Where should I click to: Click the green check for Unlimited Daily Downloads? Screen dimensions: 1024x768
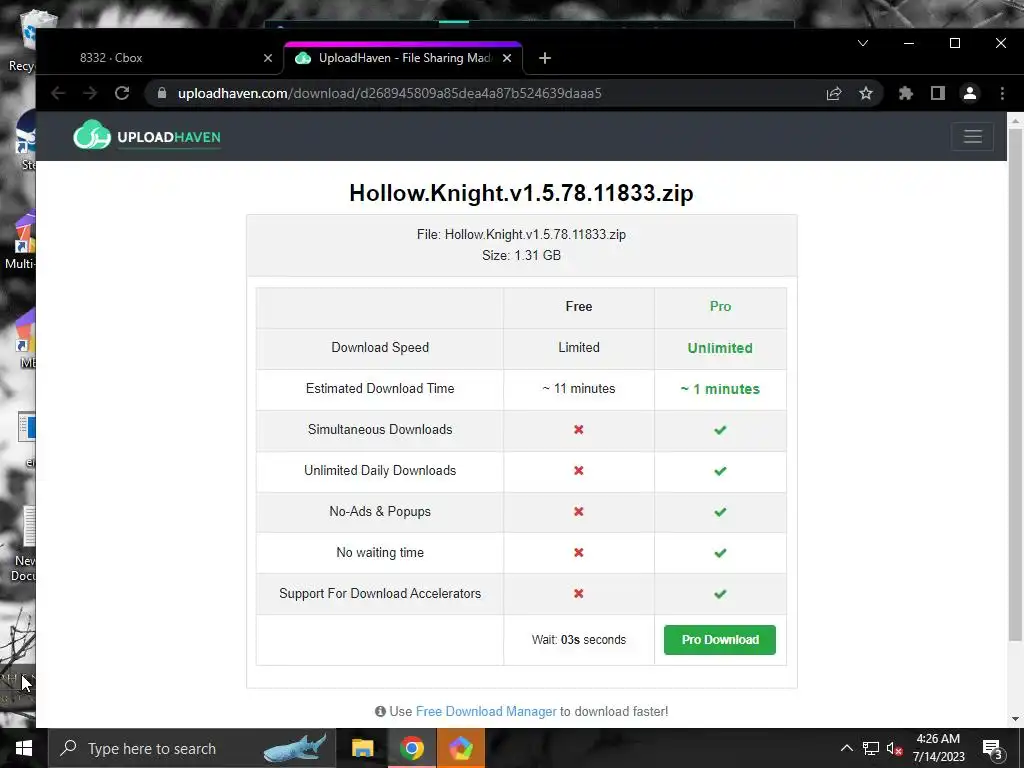720,471
